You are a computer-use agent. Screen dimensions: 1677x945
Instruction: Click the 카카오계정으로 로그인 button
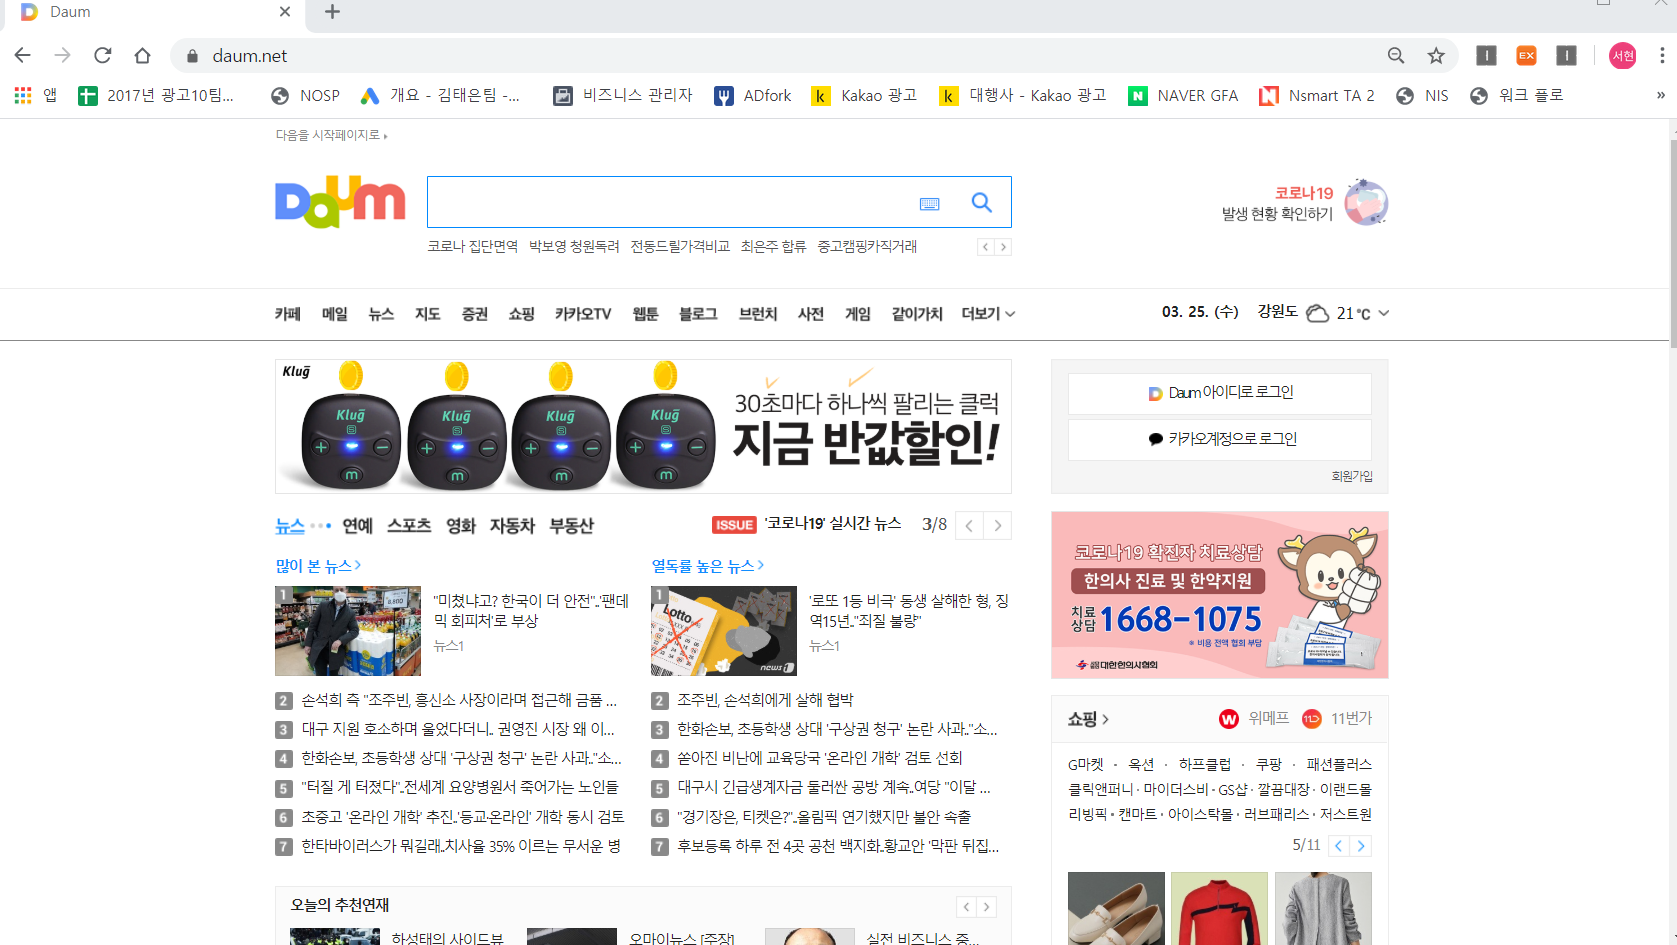[x=1219, y=439]
